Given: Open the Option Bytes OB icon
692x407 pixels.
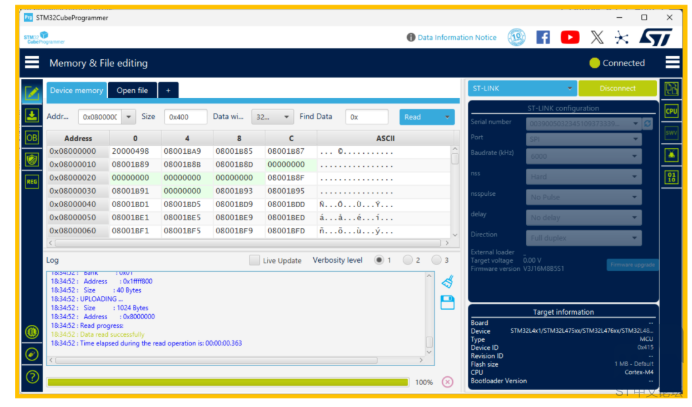Looking at the screenshot, I should coord(32,138).
